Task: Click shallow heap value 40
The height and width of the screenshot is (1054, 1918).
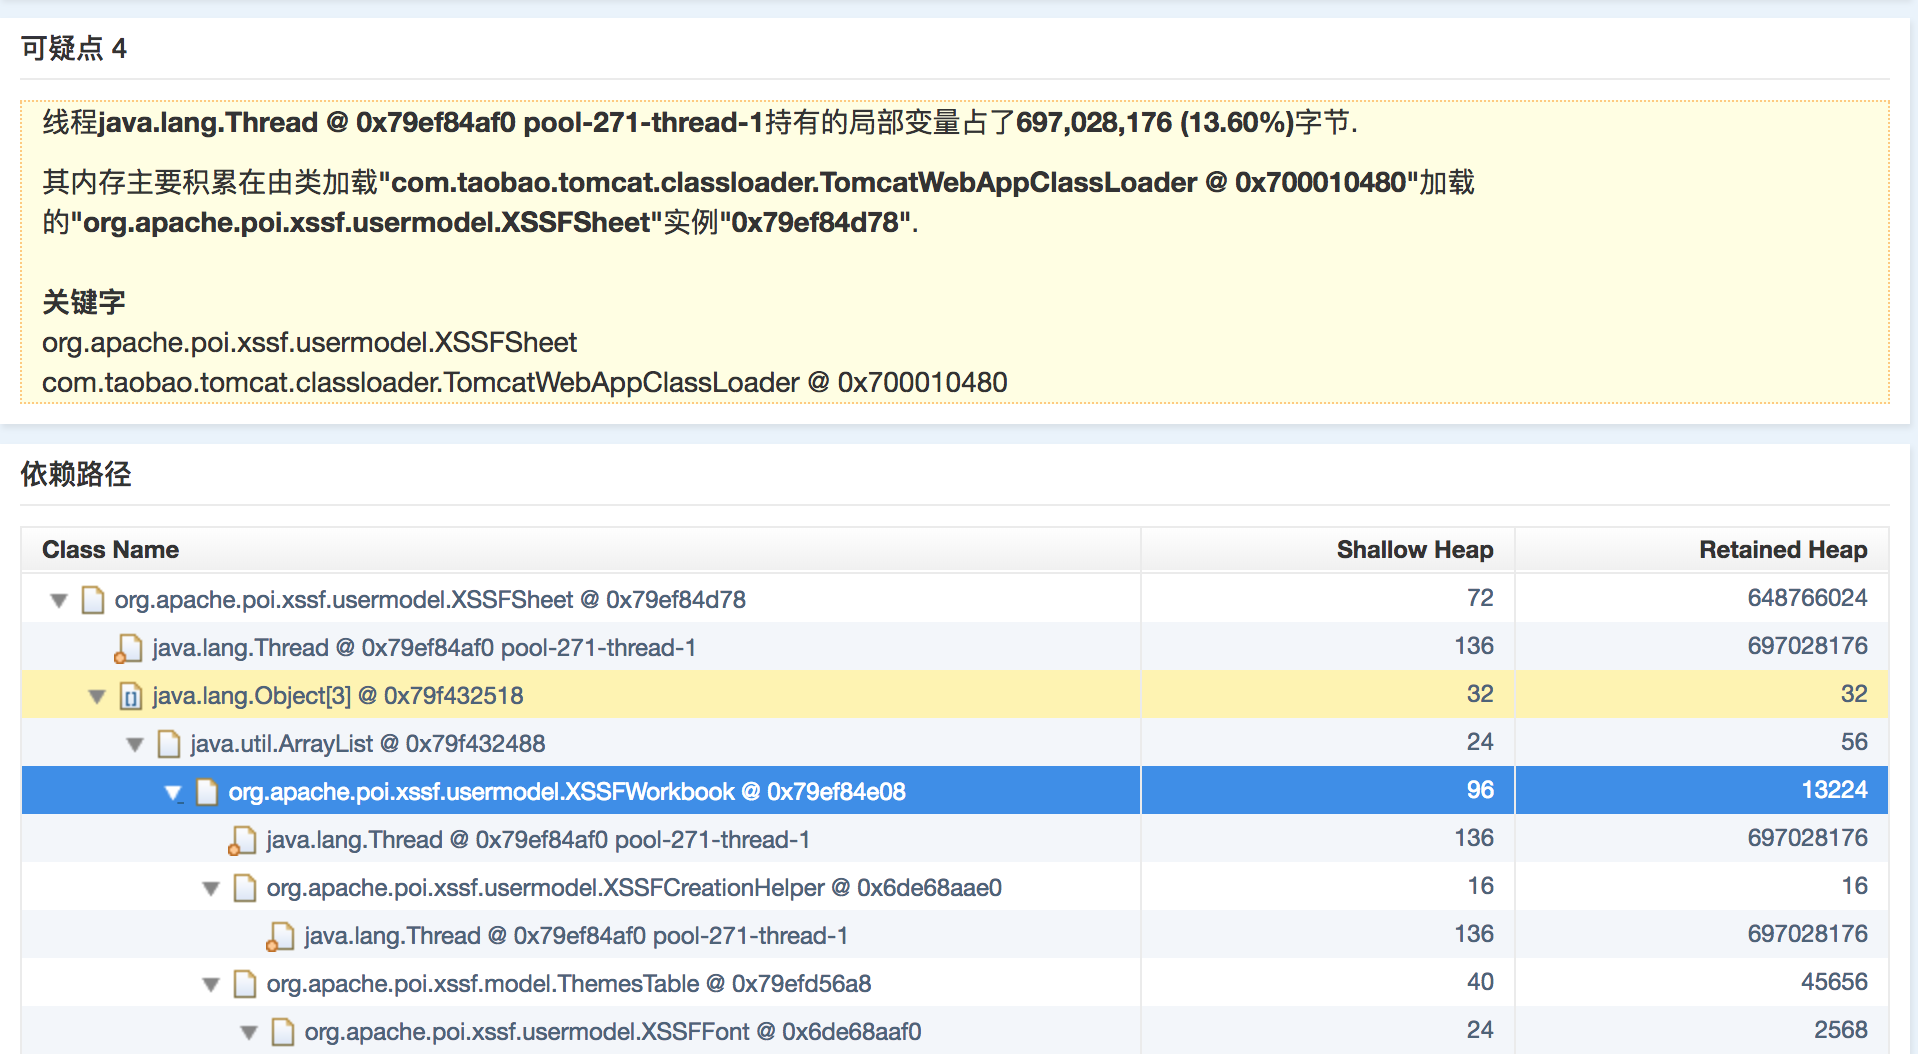Action: [x=1480, y=982]
